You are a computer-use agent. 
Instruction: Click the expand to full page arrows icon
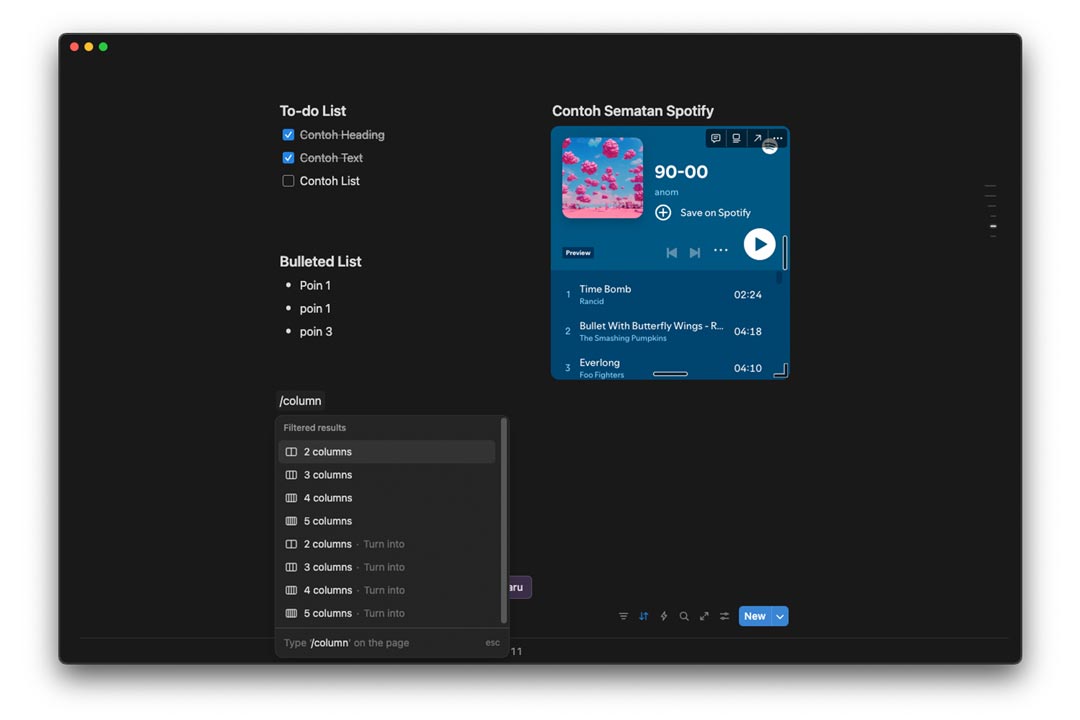tap(704, 616)
